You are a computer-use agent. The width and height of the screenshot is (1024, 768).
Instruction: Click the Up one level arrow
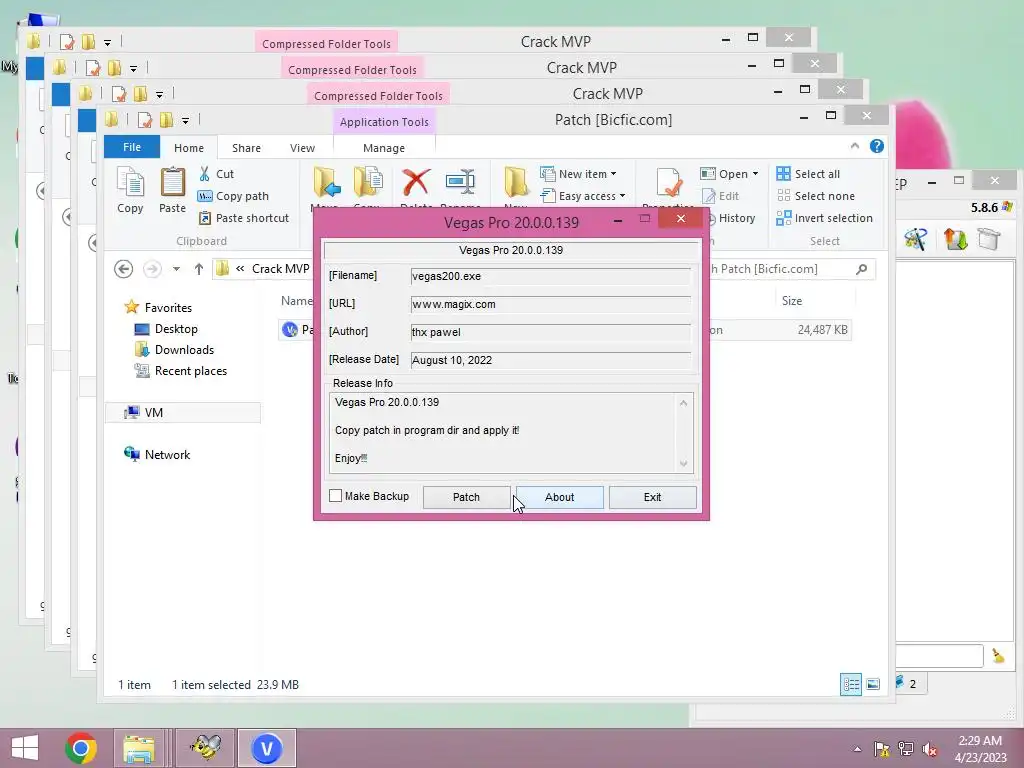199,268
